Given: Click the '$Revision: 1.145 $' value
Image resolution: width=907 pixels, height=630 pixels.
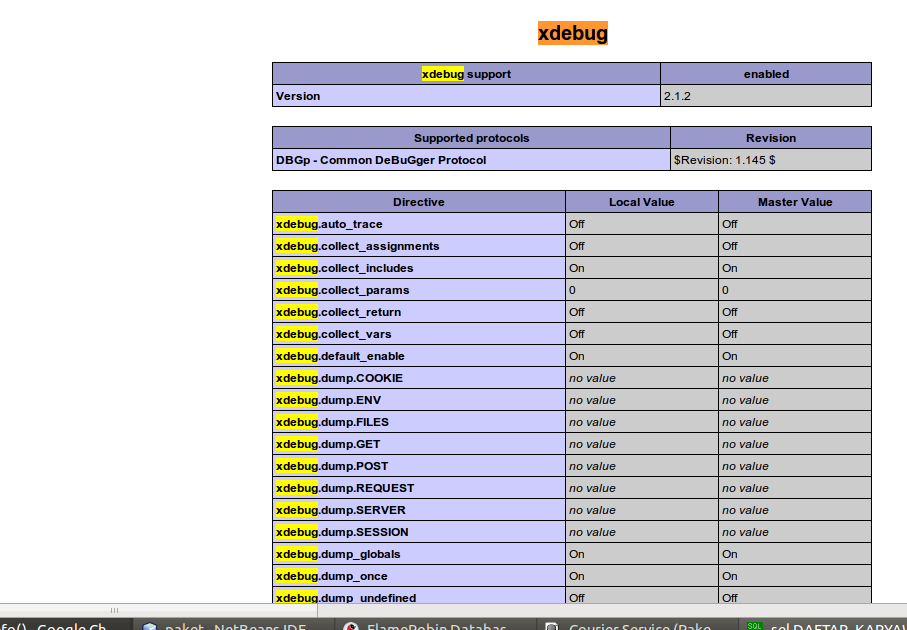Looking at the screenshot, I should click(x=771, y=160).
